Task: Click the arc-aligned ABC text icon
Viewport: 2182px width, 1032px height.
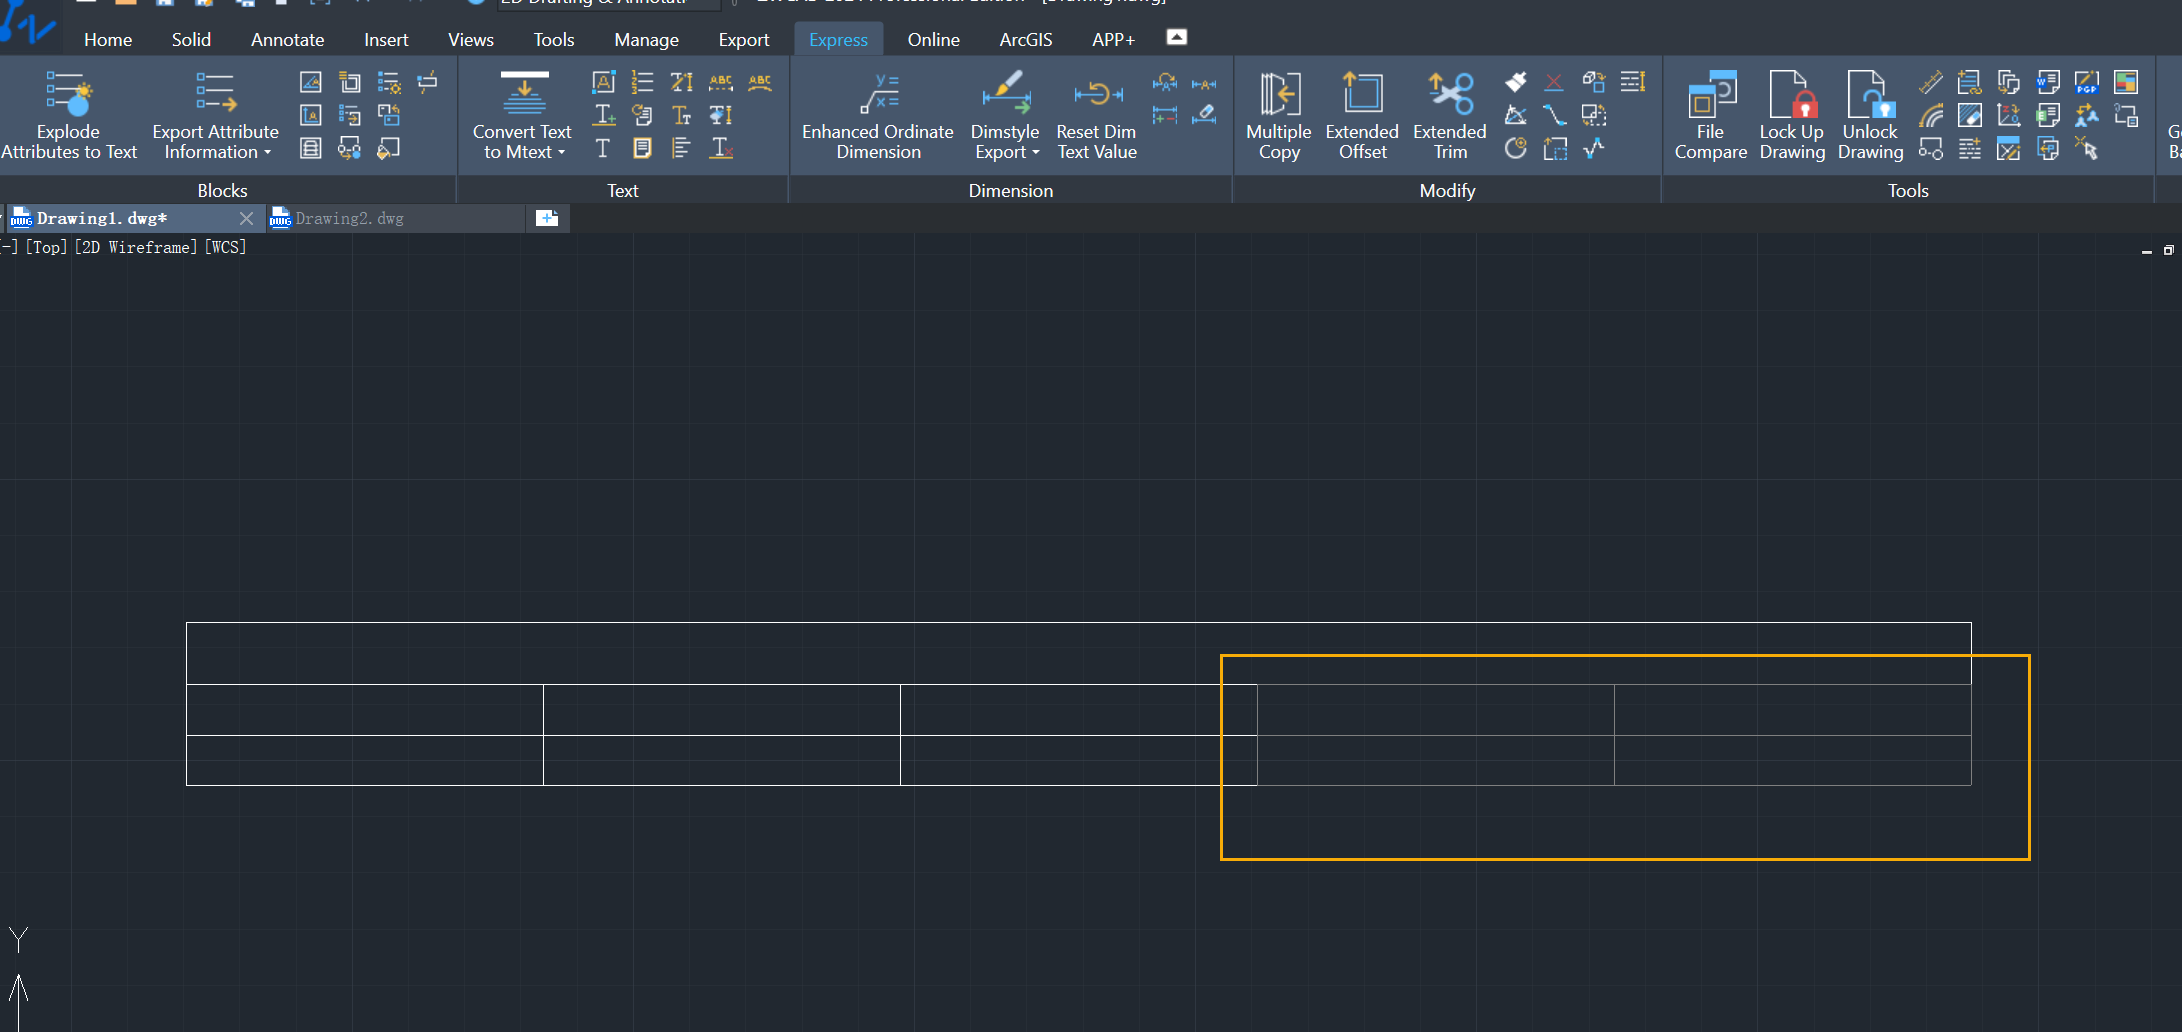Action: click(760, 82)
